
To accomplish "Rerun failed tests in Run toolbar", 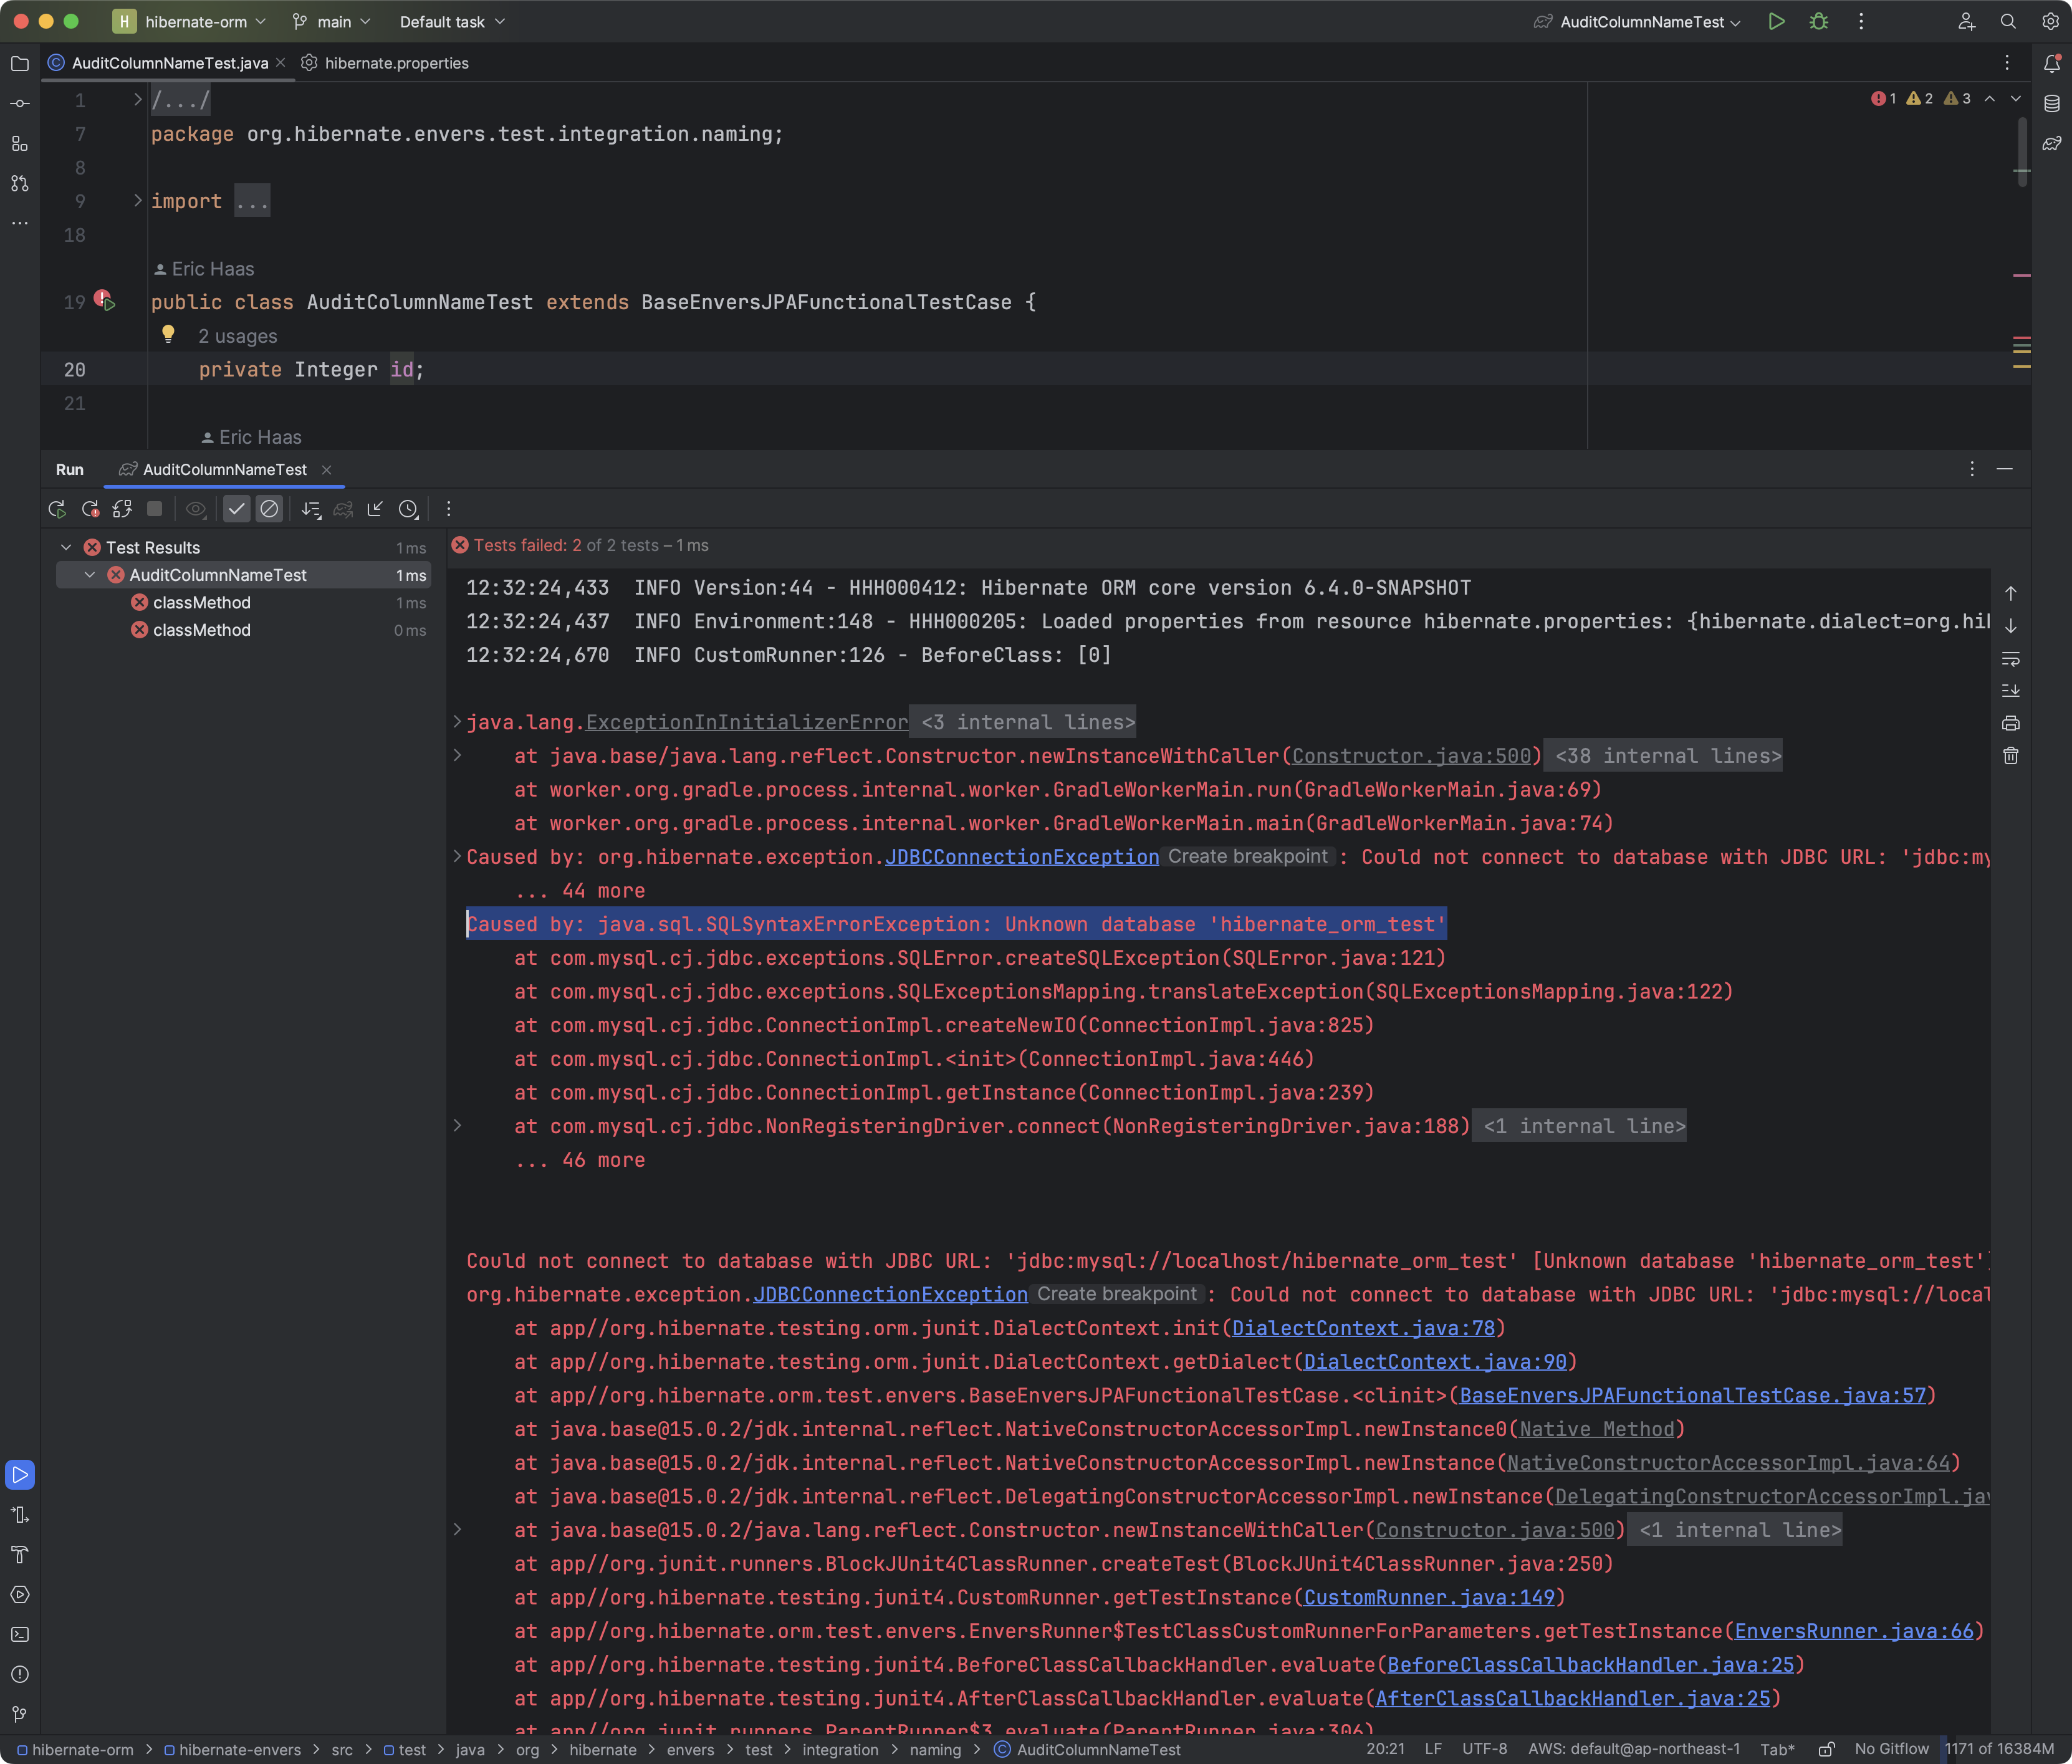I will point(90,509).
